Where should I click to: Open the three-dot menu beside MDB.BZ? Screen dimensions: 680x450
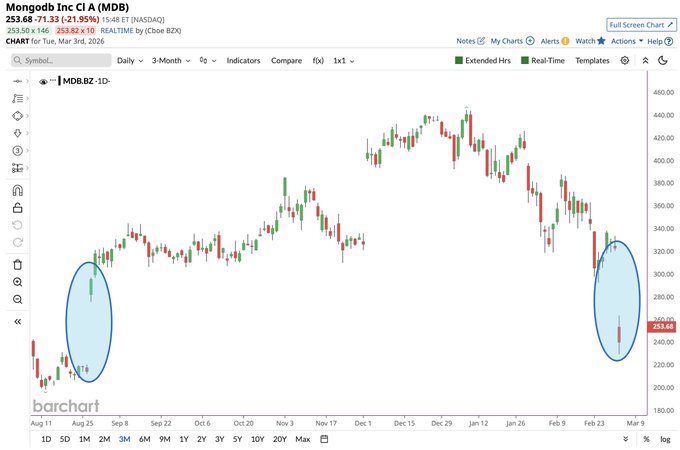[53, 80]
